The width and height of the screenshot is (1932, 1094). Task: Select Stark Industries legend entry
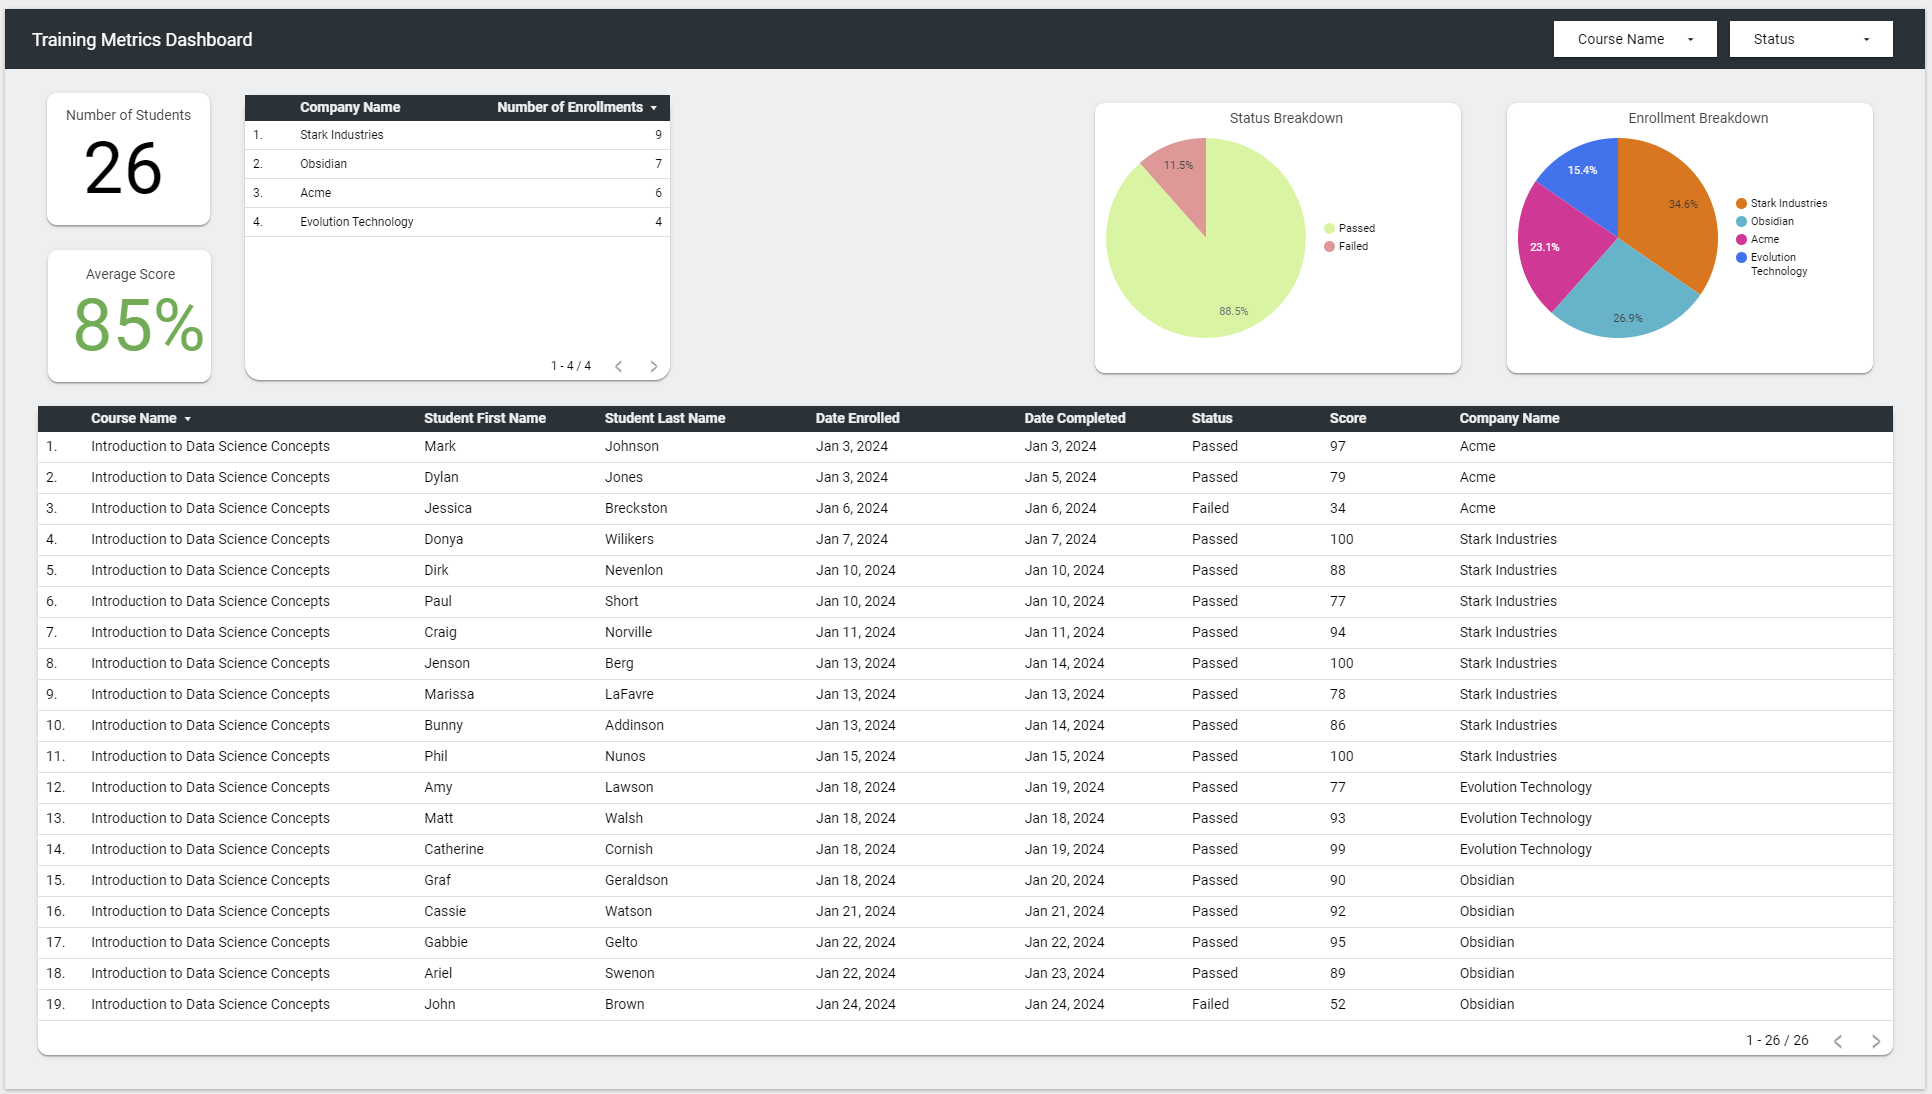[x=1787, y=203]
